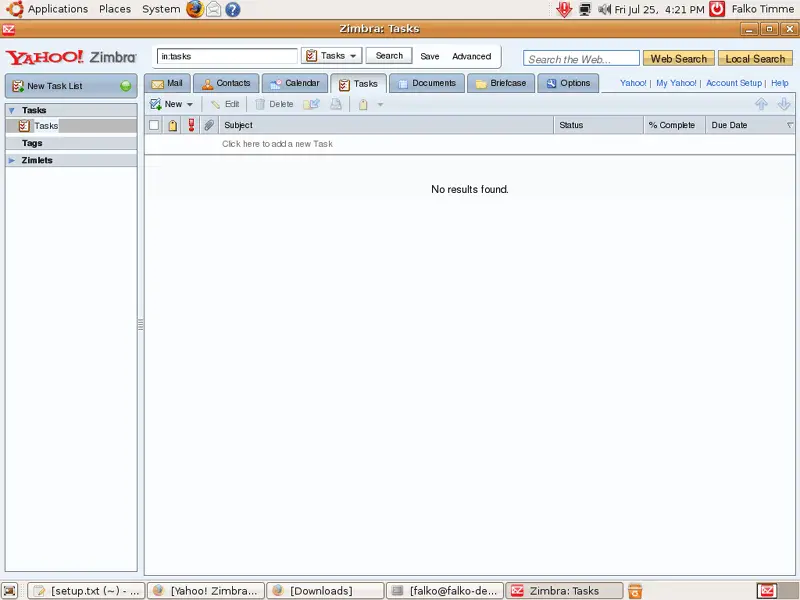
Task: Sort by the priority exclamation column icon
Action: point(191,125)
